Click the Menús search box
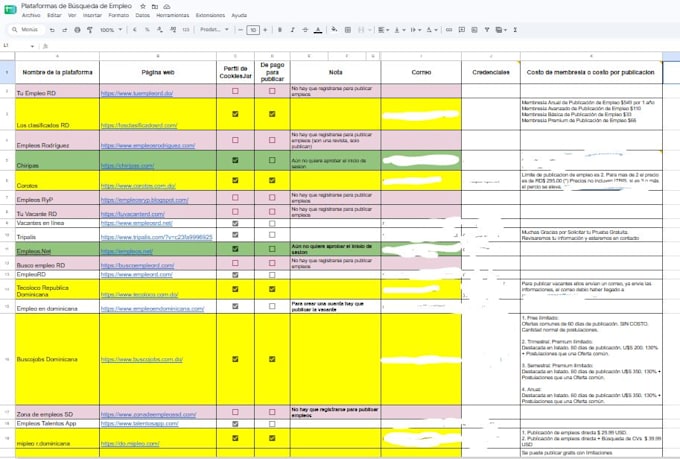The width and height of the screenshot is (680, 459). pyautogui.click(x=26, y=30)
